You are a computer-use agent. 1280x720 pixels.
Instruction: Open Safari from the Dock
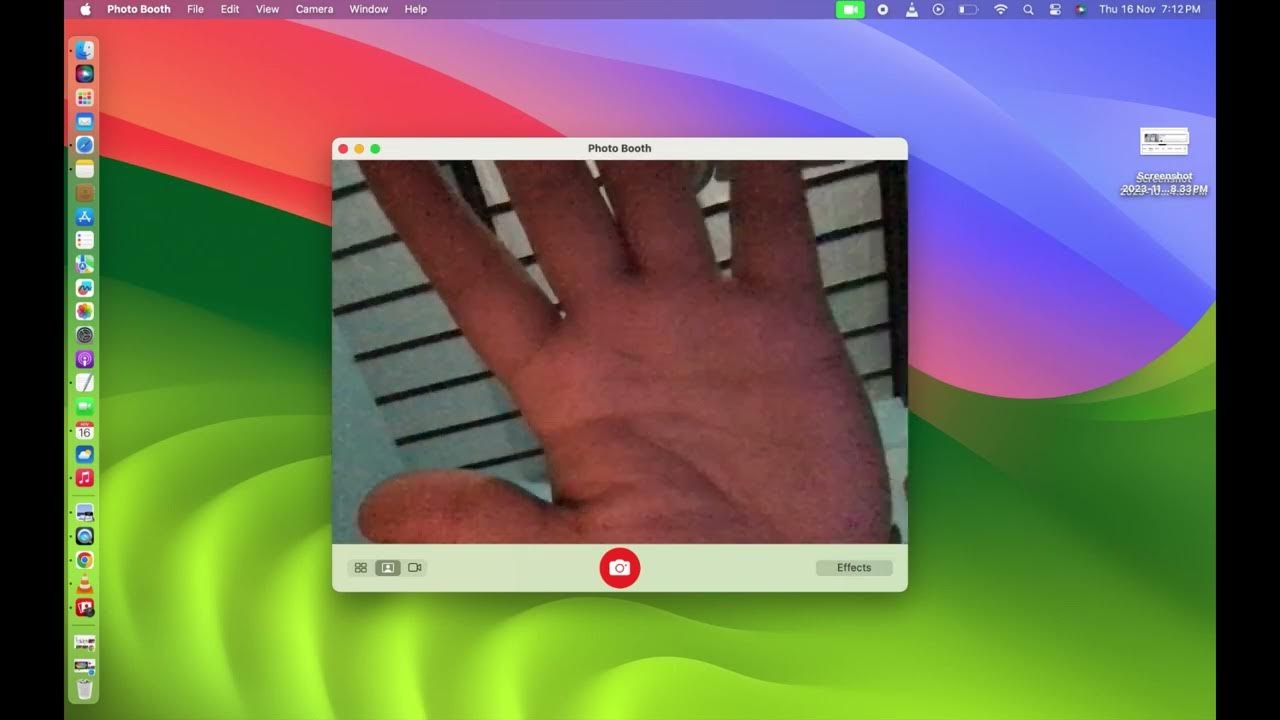[85, 145]
